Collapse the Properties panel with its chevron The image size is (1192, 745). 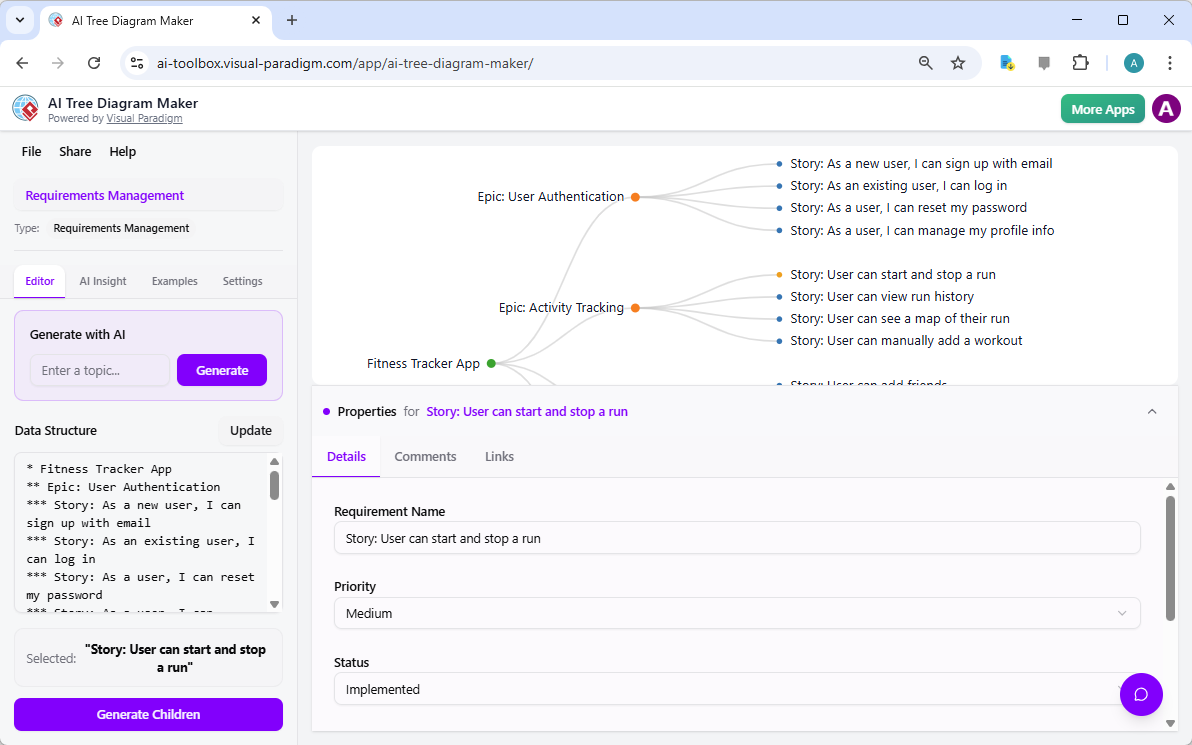[x=1152, y=411]
